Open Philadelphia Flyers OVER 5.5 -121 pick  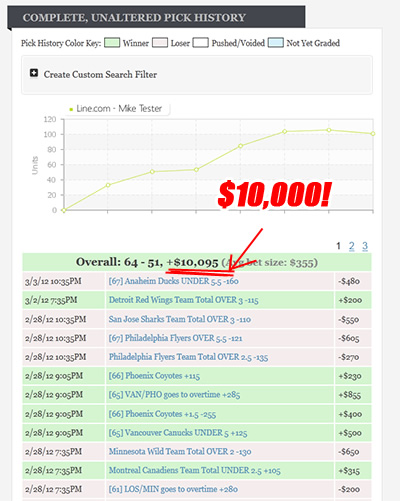[x=175, y=338]
